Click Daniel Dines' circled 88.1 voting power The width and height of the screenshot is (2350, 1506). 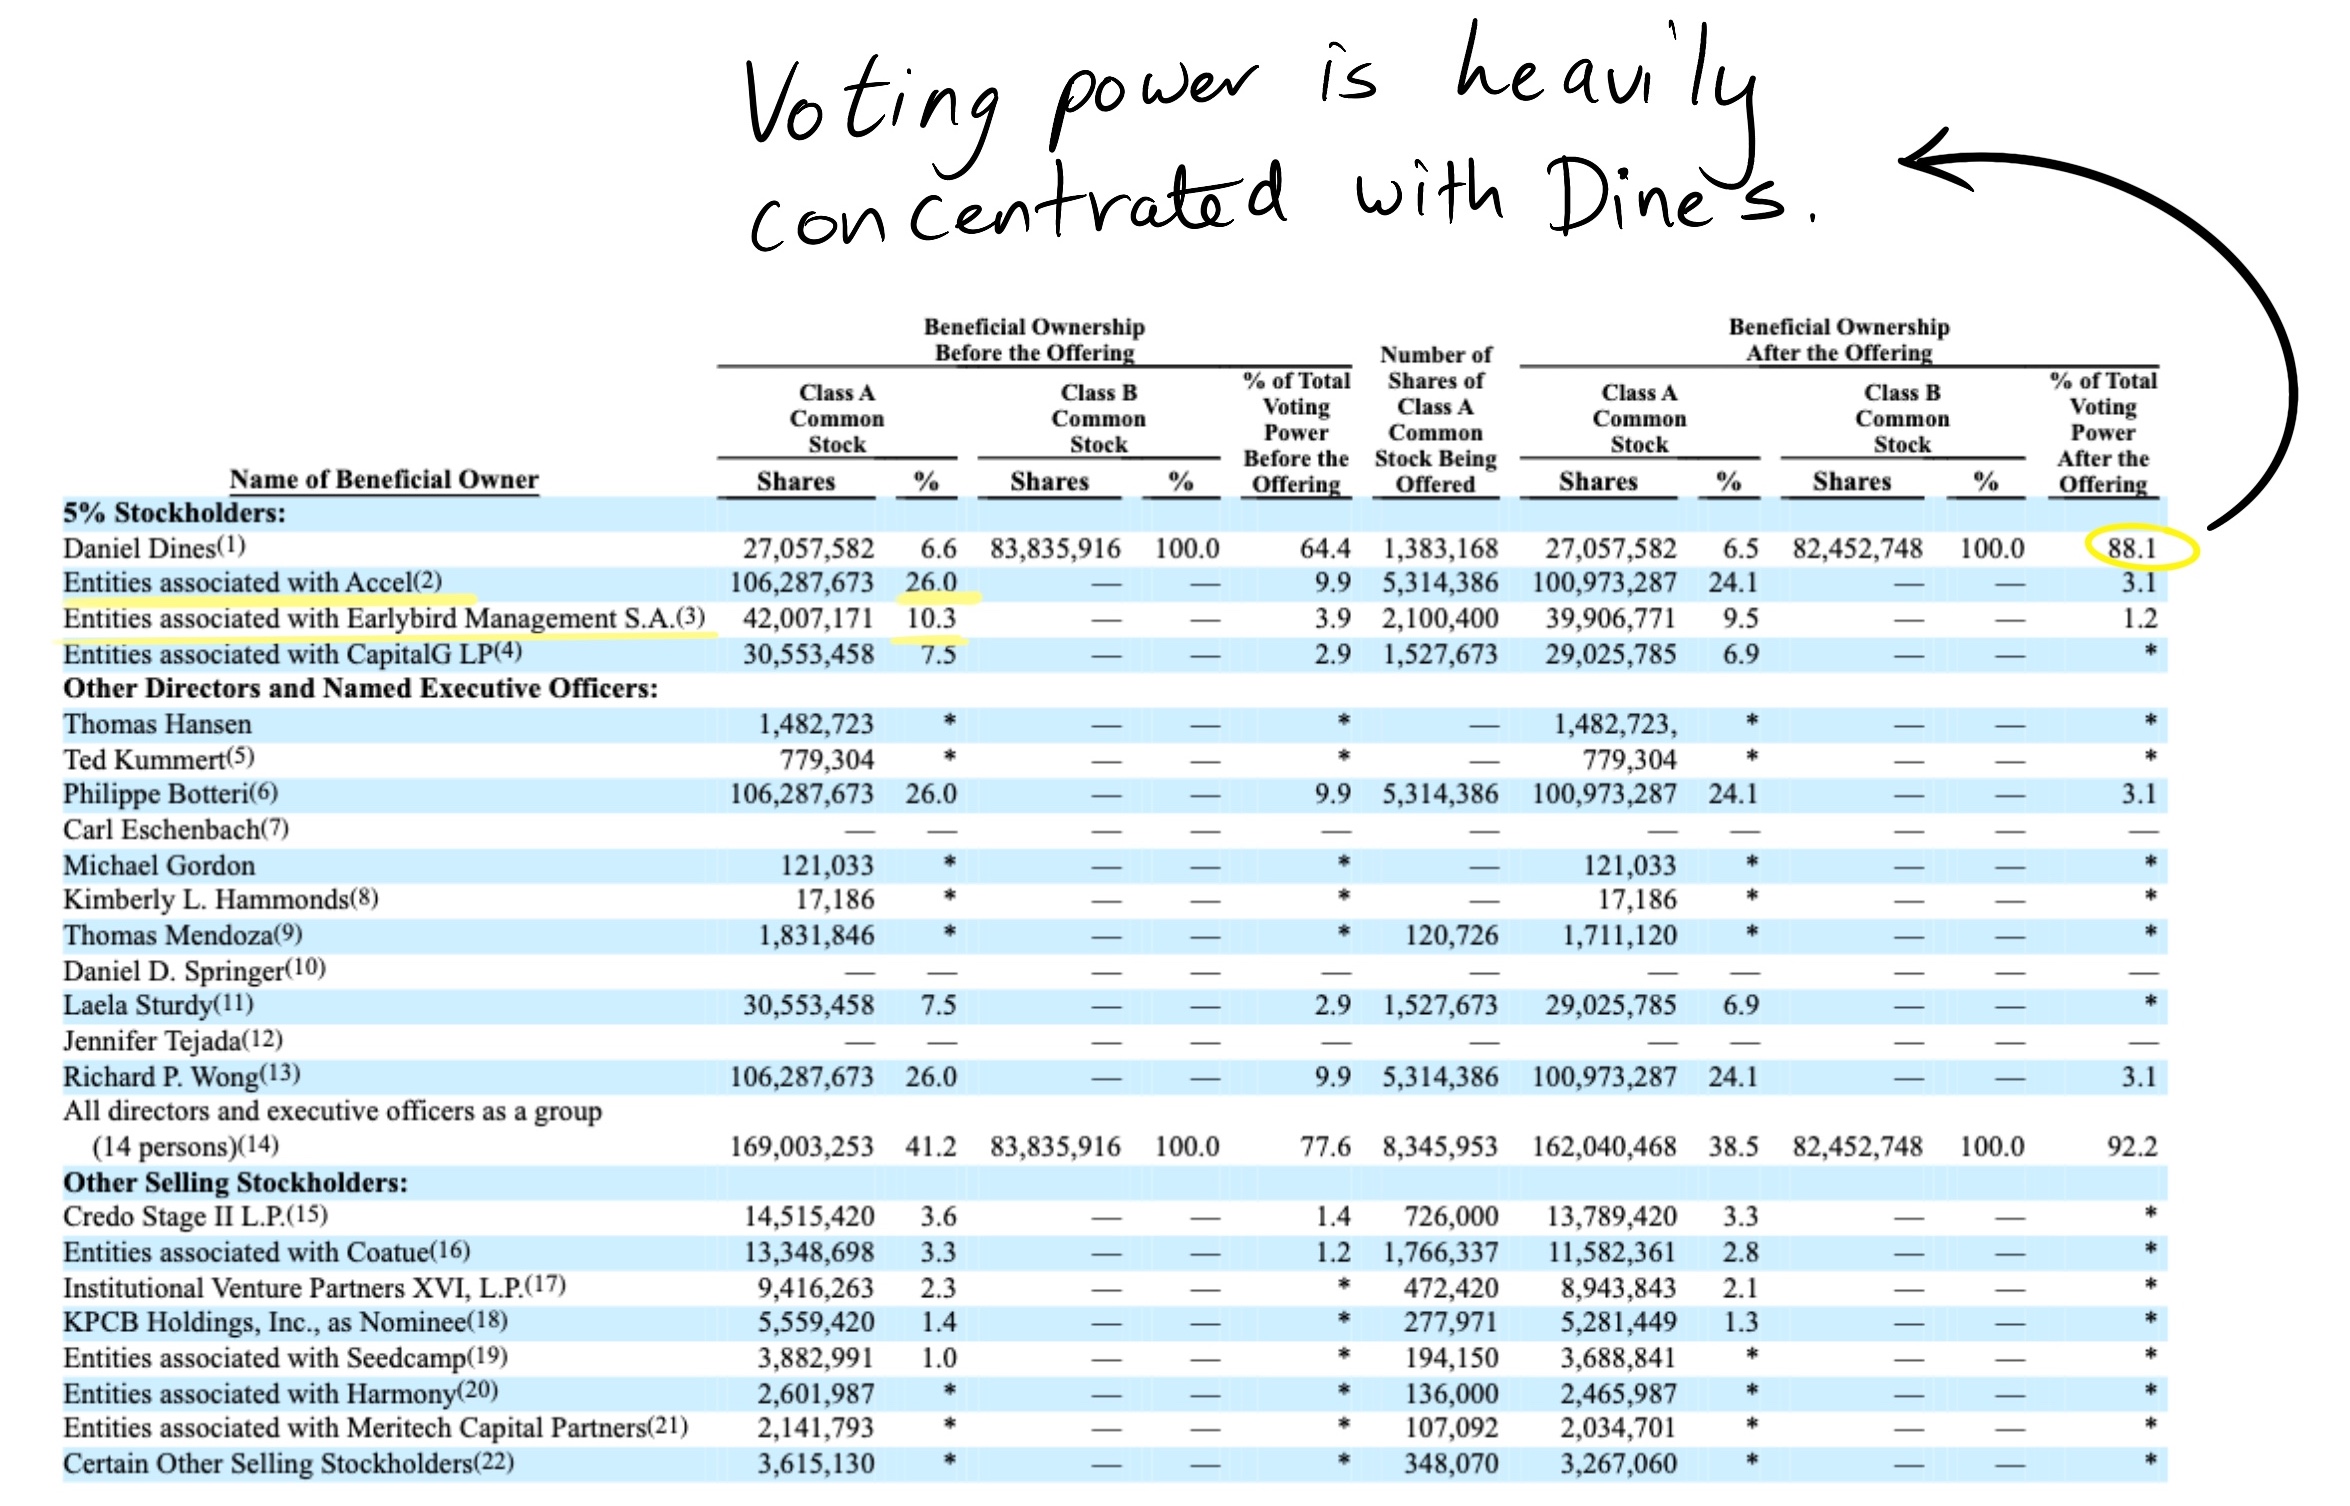tap(2132, 548)
